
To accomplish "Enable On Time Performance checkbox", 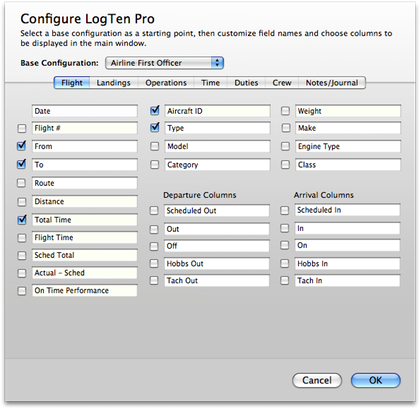I will 22,291.
